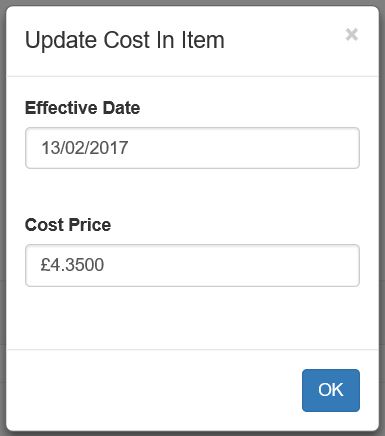385x436 pixels.
Task: Select the 13/02/2017 date value
Action: 85,148
